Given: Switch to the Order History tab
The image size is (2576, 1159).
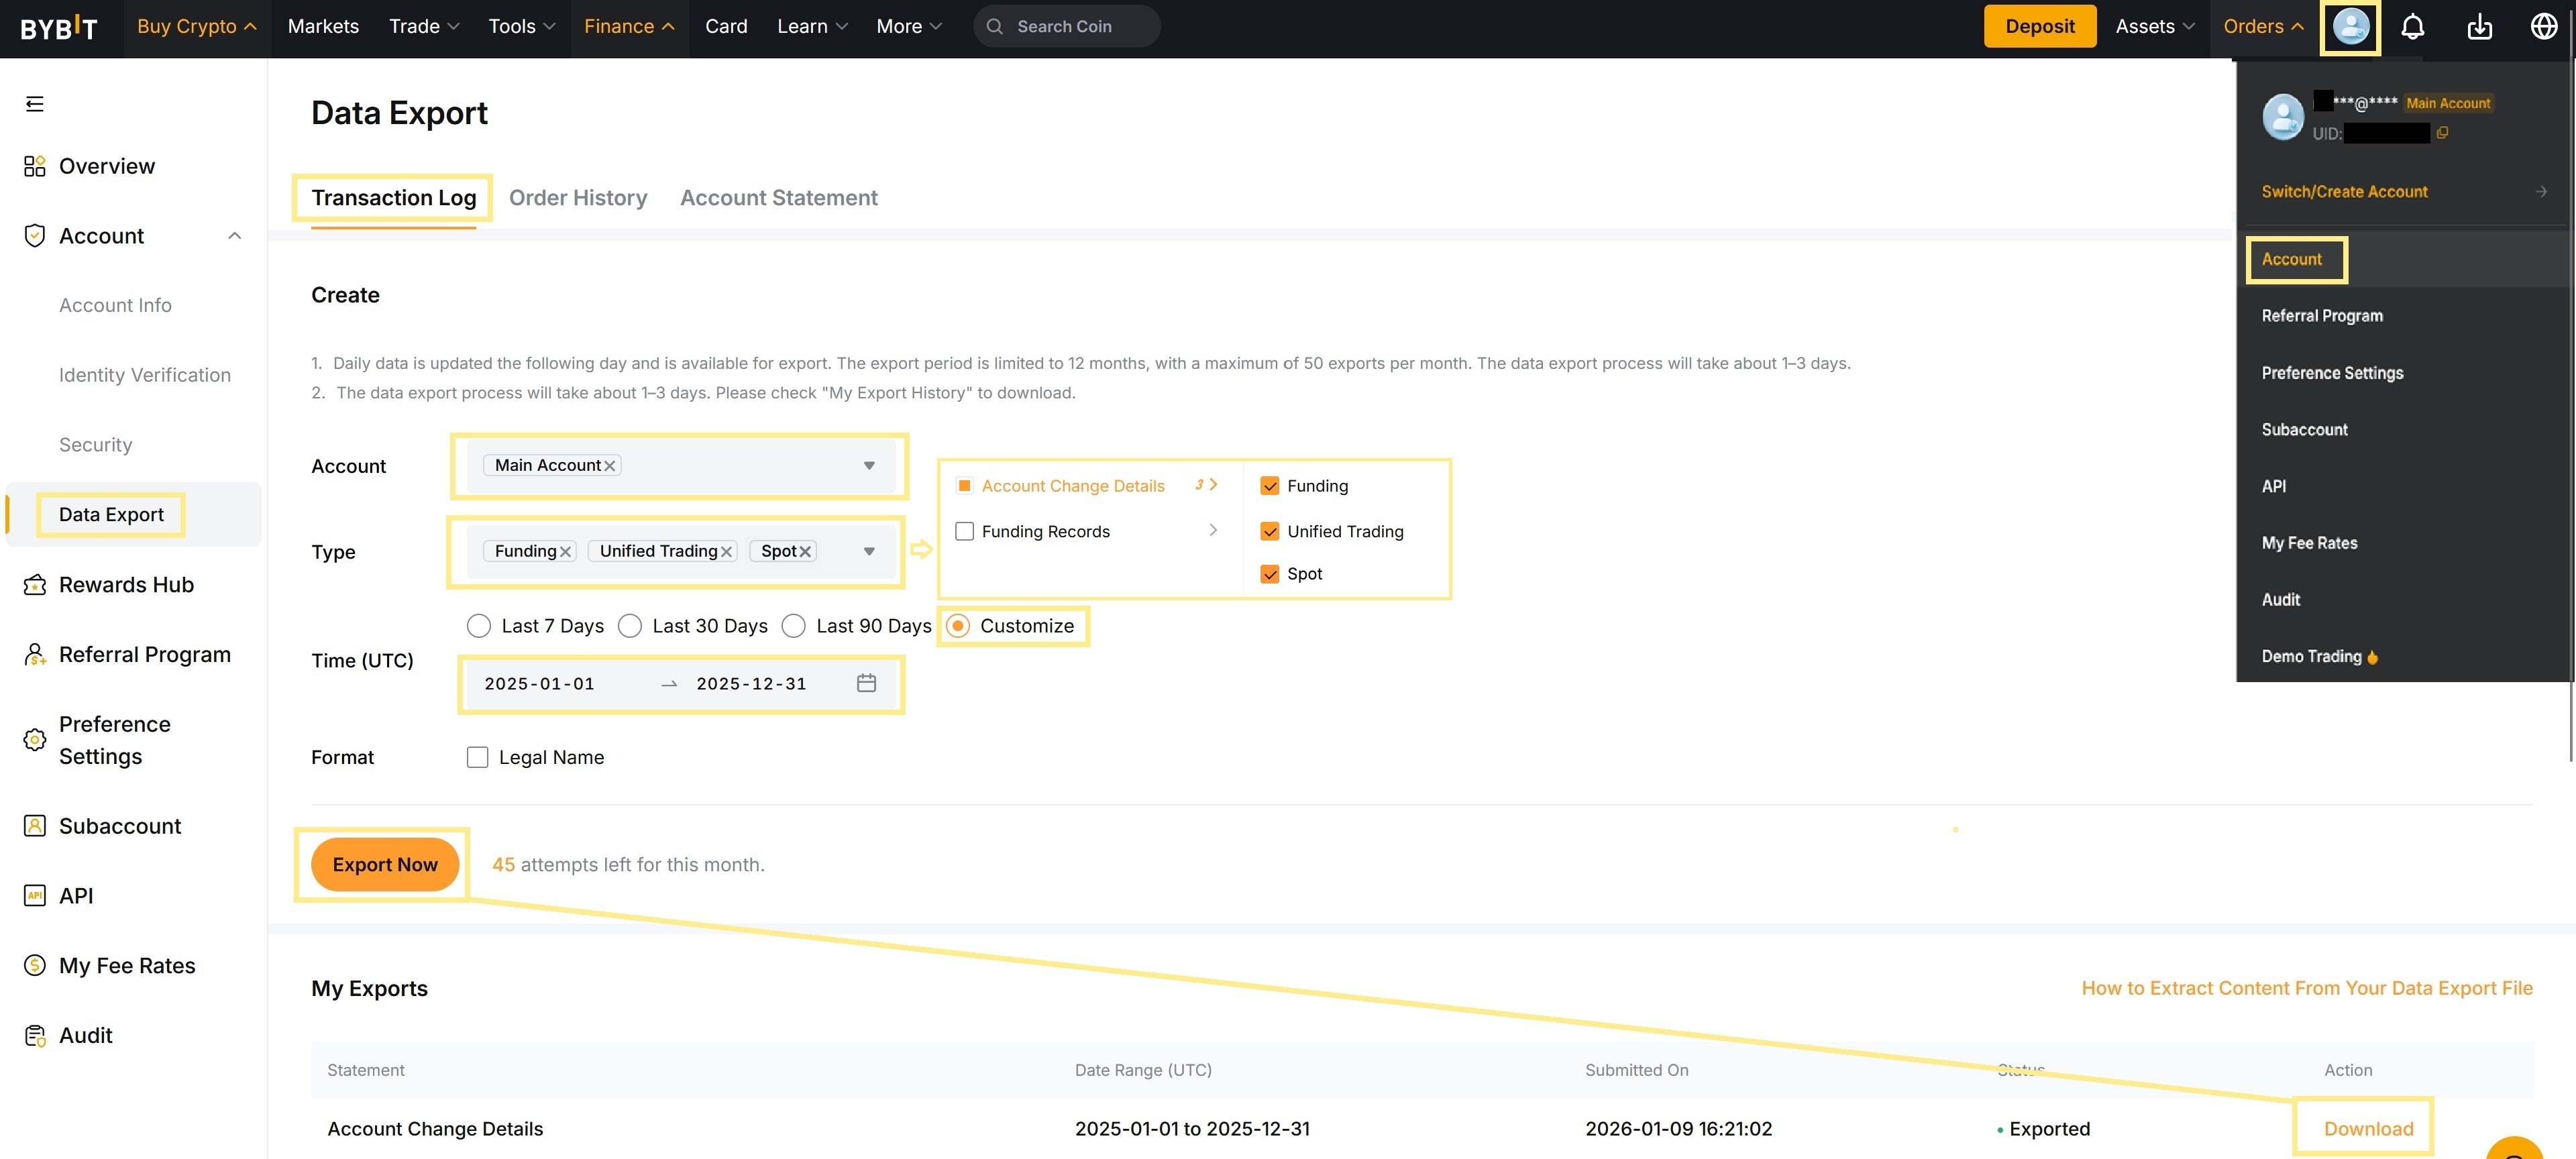Looking at the screenshot, I should coord(578,197).
